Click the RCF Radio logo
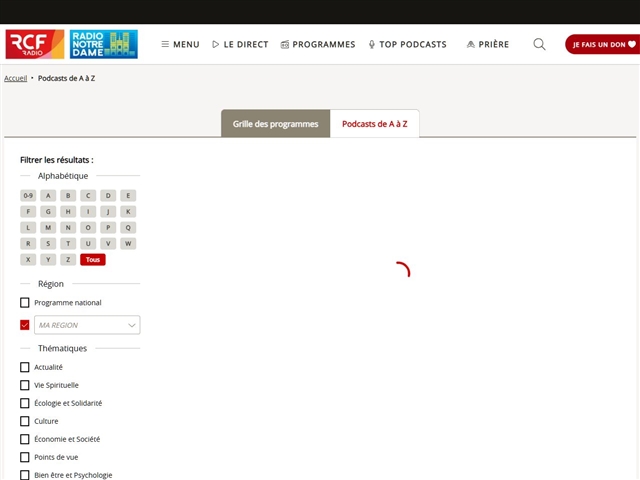Screen dimensions: 640x480 pyautogui.click(x=35, y=44)
